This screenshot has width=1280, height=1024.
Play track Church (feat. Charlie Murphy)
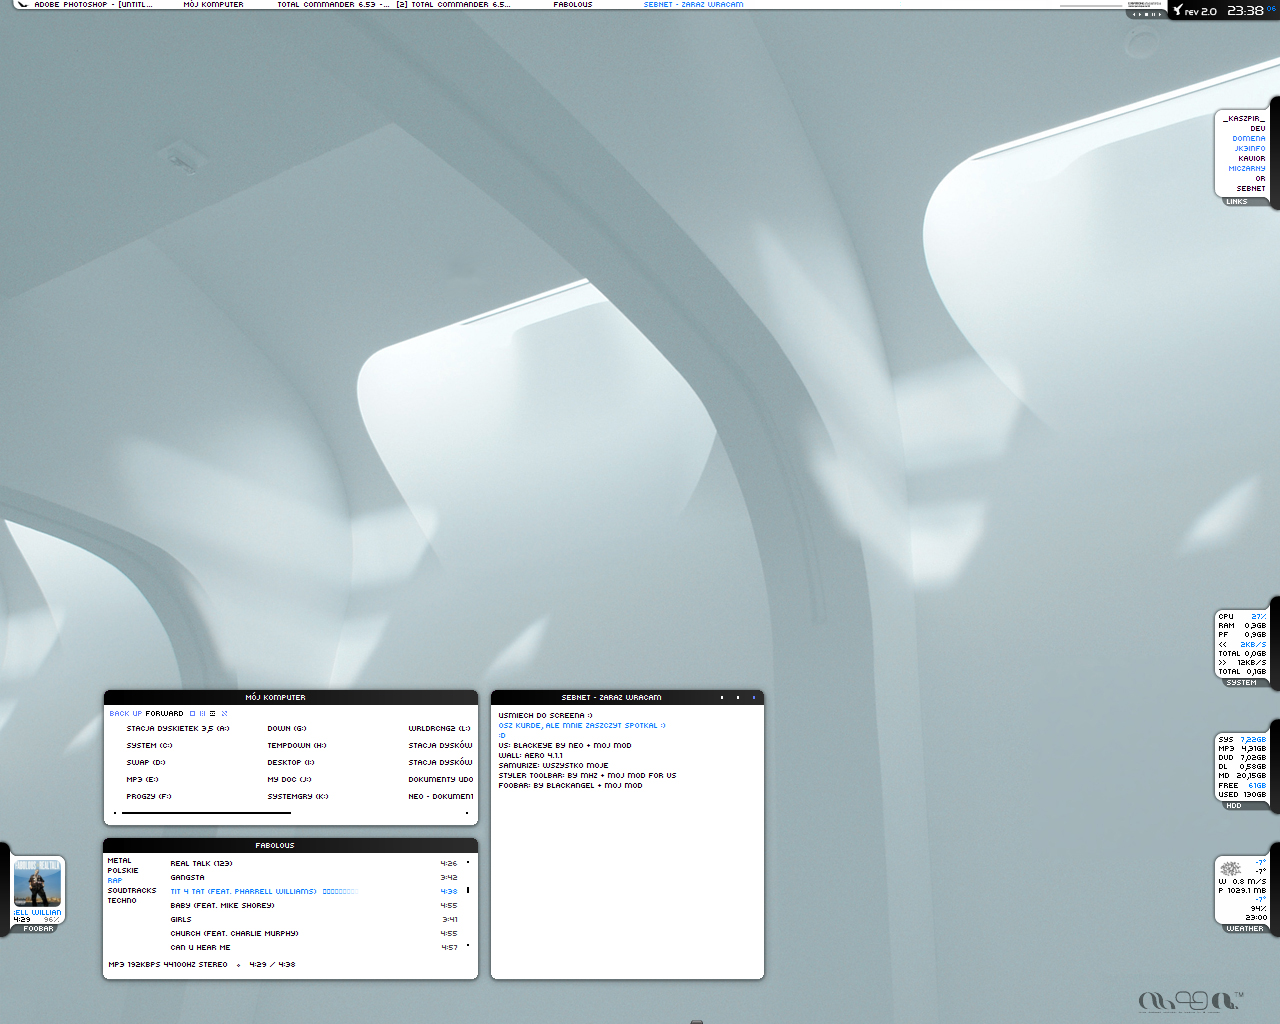coord(234,934)
